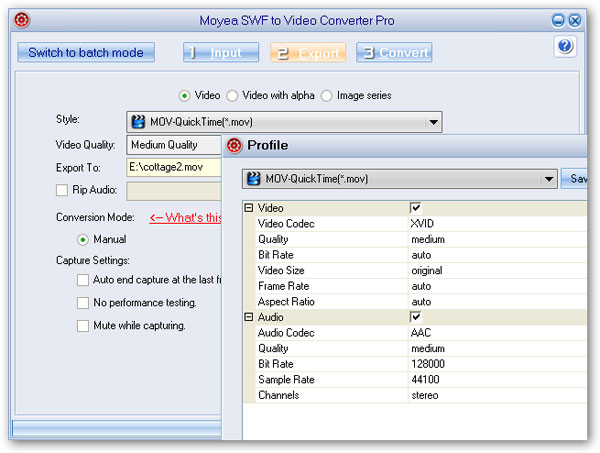
Task: Open the Profile format dropdown
Action: pos(549,179)
